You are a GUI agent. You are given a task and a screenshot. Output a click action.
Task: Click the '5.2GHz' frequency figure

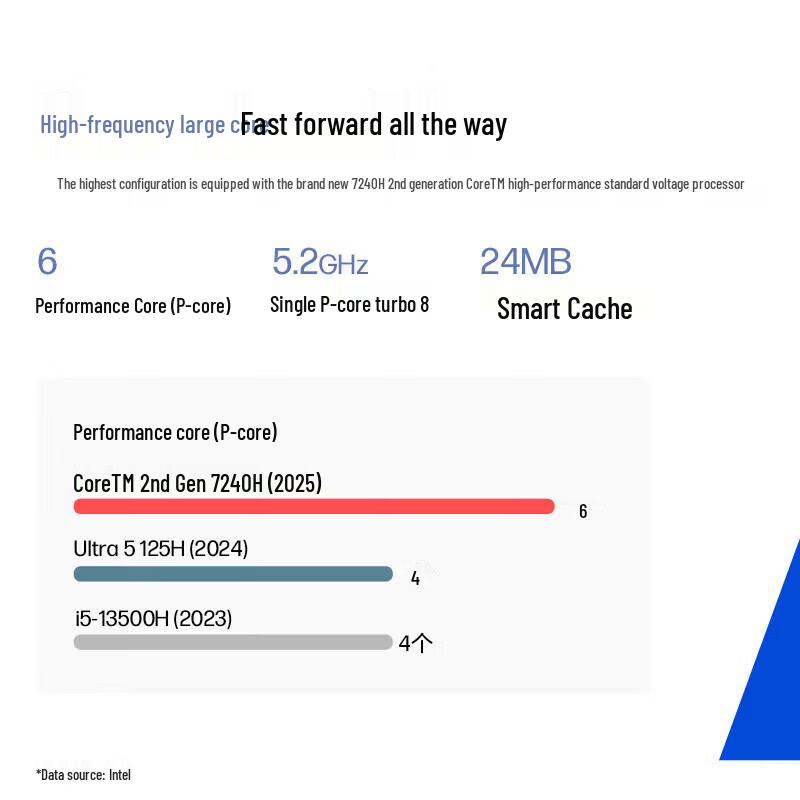pyautogui.click(x=320, y=261)
